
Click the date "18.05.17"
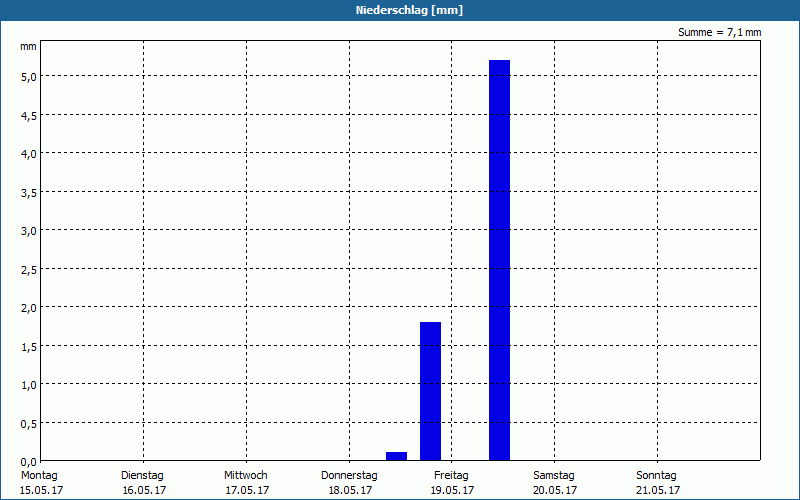coord(351,490)
